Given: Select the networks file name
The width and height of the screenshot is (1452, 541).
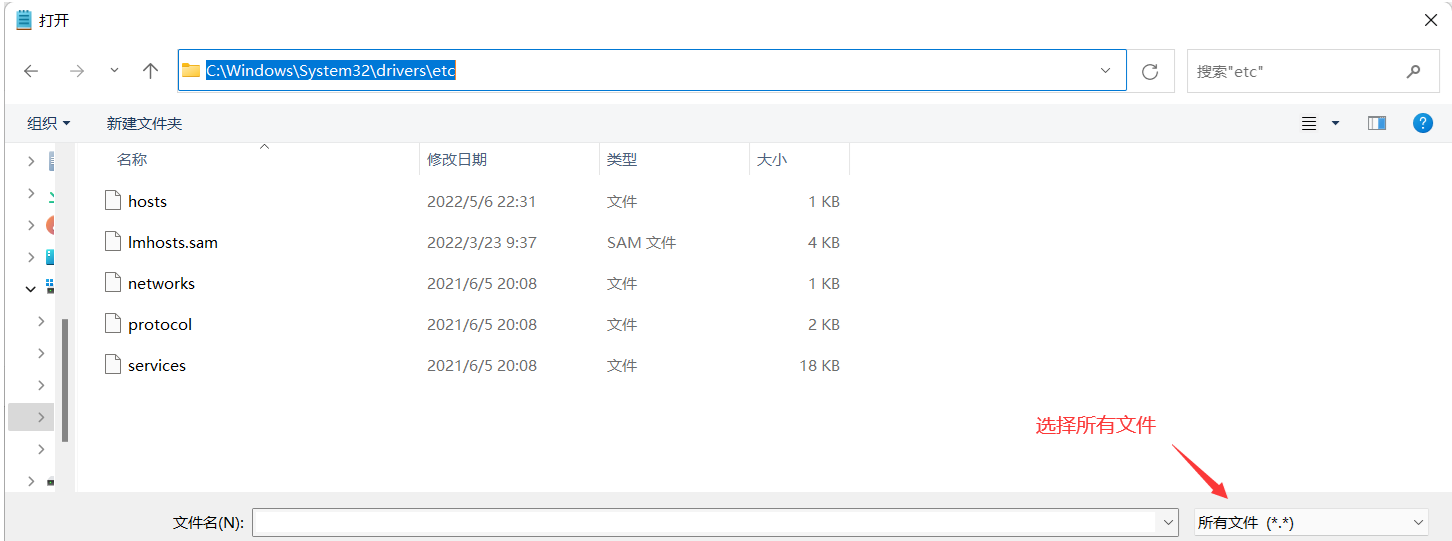Looking at the screenshot, I should pyautogui.click(x=162, y=283).
